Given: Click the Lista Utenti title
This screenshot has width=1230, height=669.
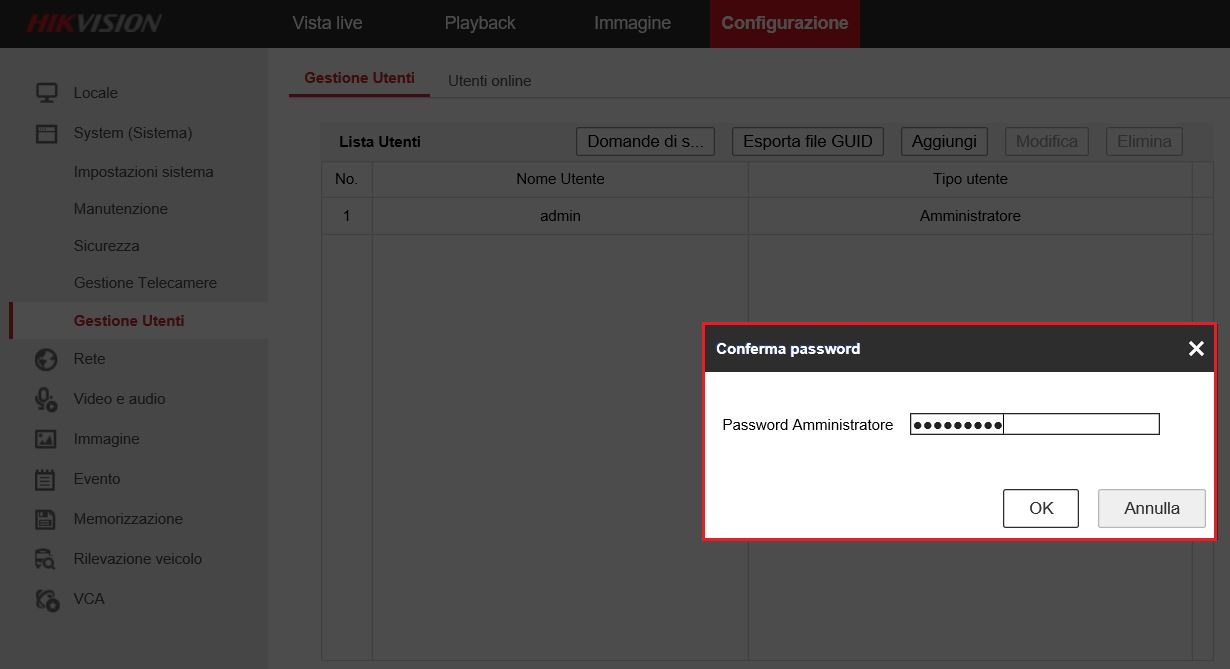Looking at the screenshot, I should pyautogui.click(x=380, y=142).
